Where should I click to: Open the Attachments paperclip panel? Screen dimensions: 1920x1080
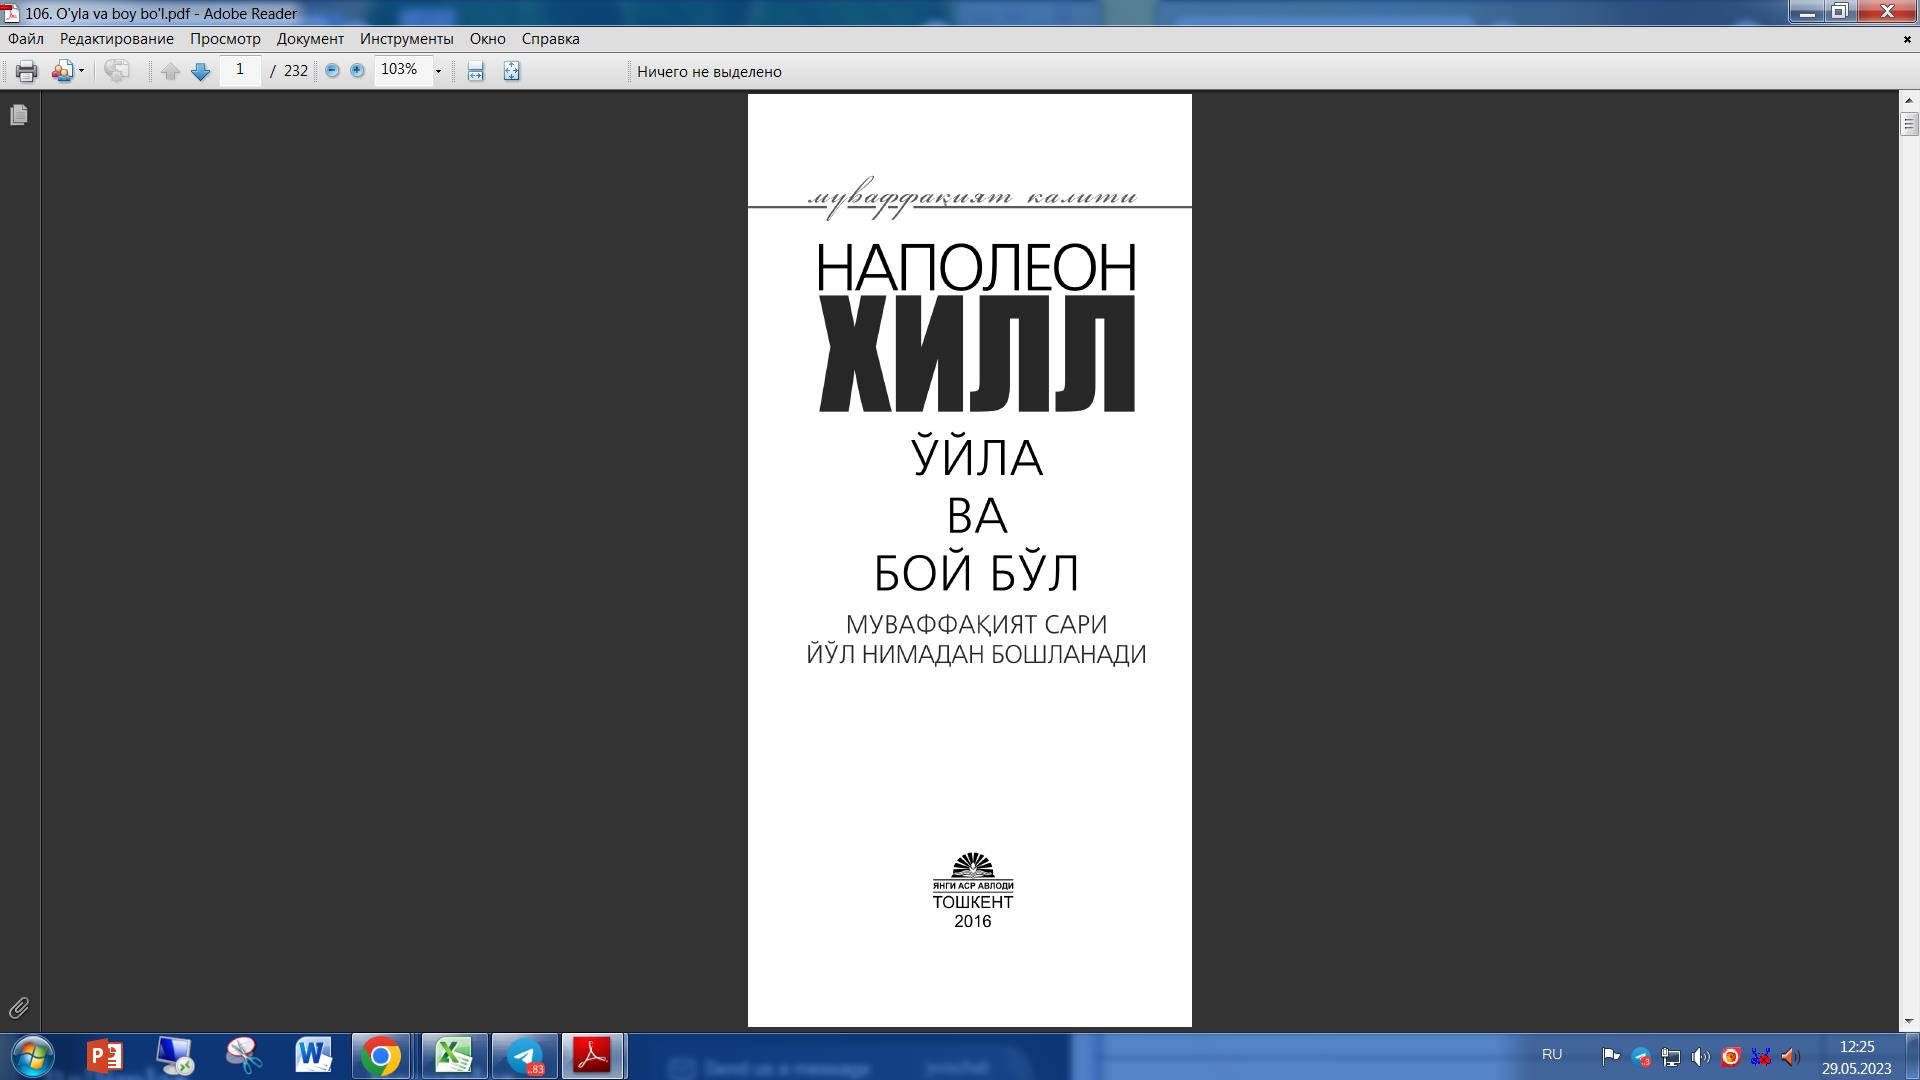19,1007
